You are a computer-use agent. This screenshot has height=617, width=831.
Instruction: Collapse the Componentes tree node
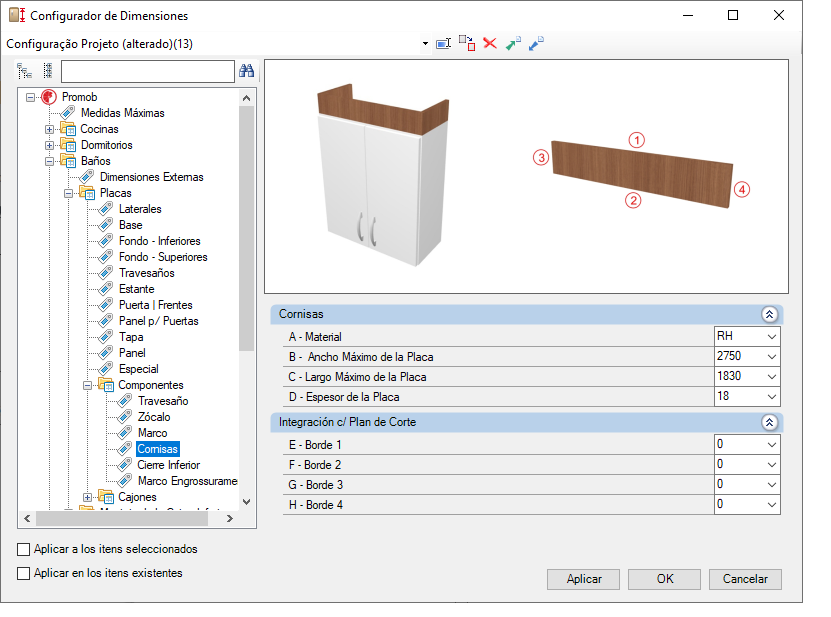[87, 385]
